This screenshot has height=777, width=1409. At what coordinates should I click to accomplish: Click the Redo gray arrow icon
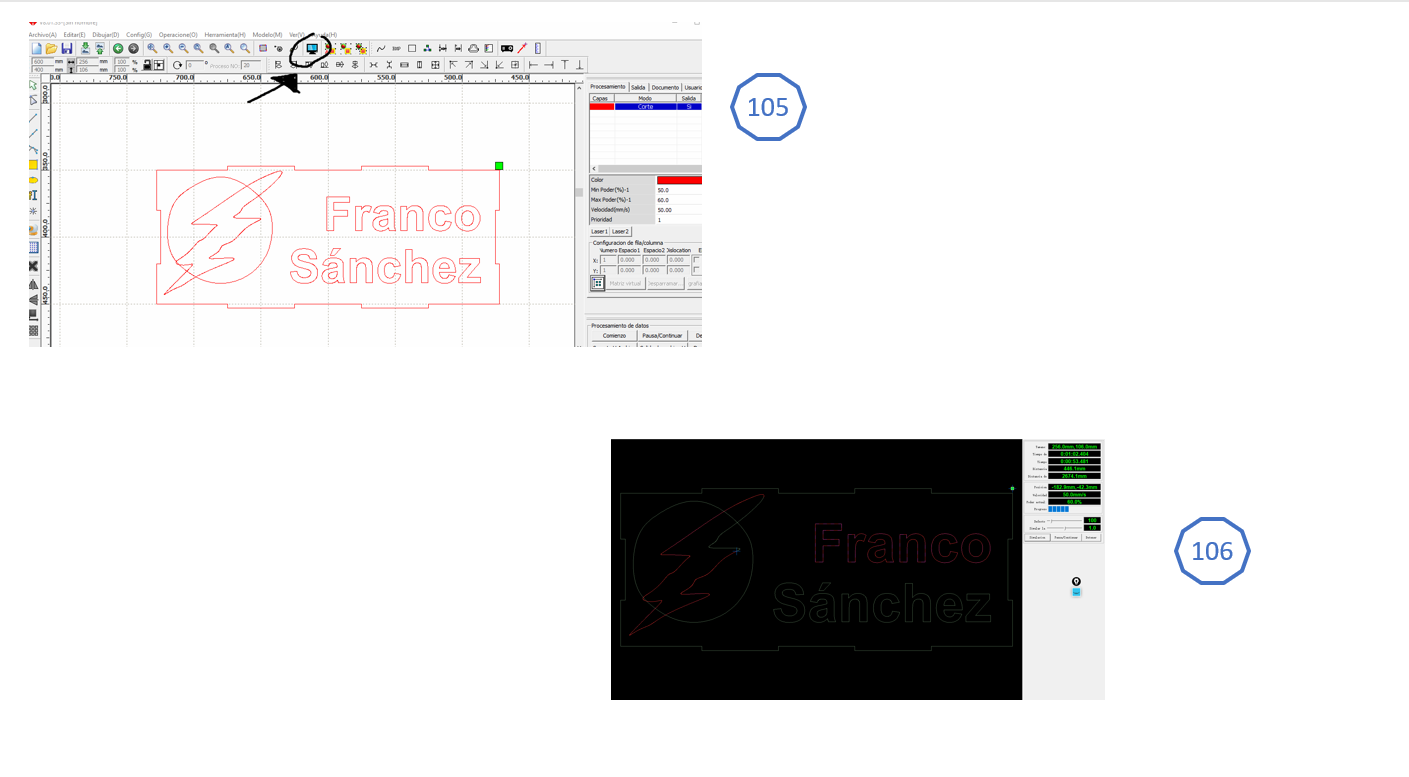tap(133, 48)
